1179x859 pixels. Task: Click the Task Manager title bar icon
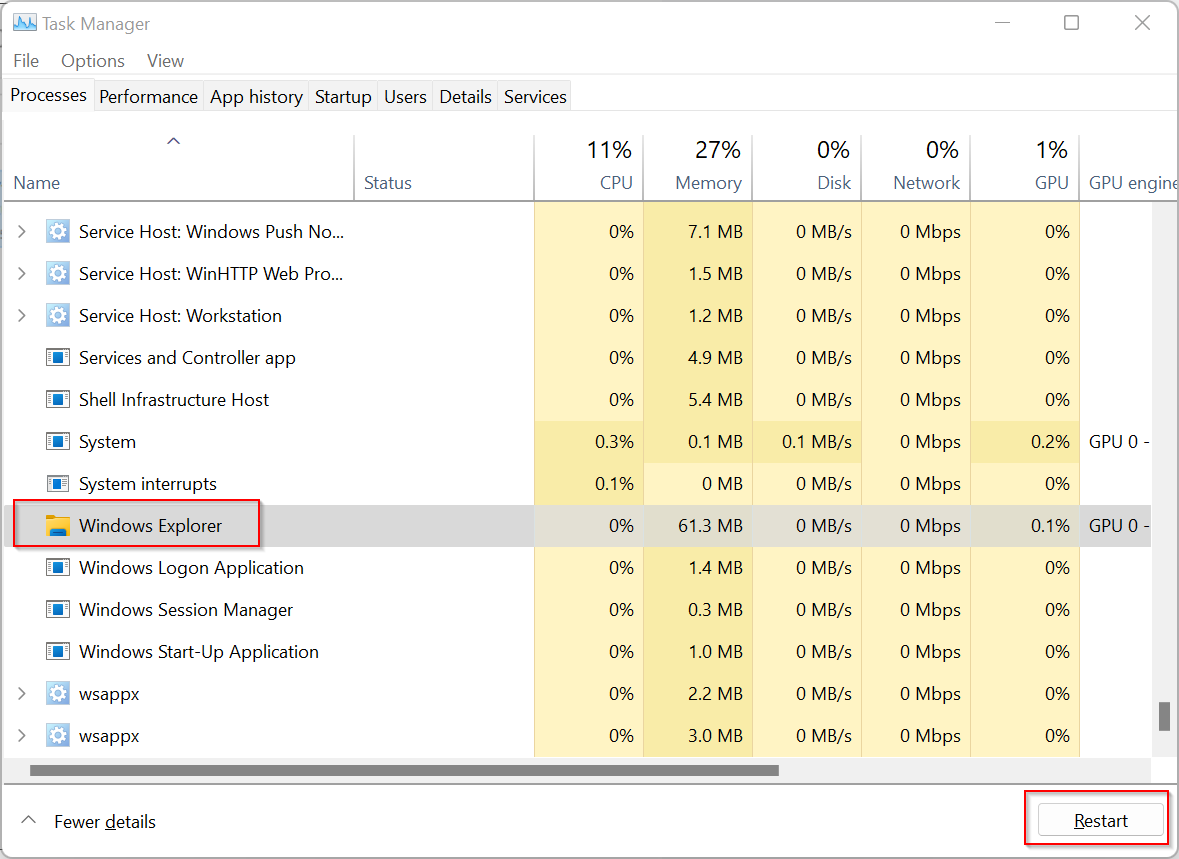tap(25, 23)
